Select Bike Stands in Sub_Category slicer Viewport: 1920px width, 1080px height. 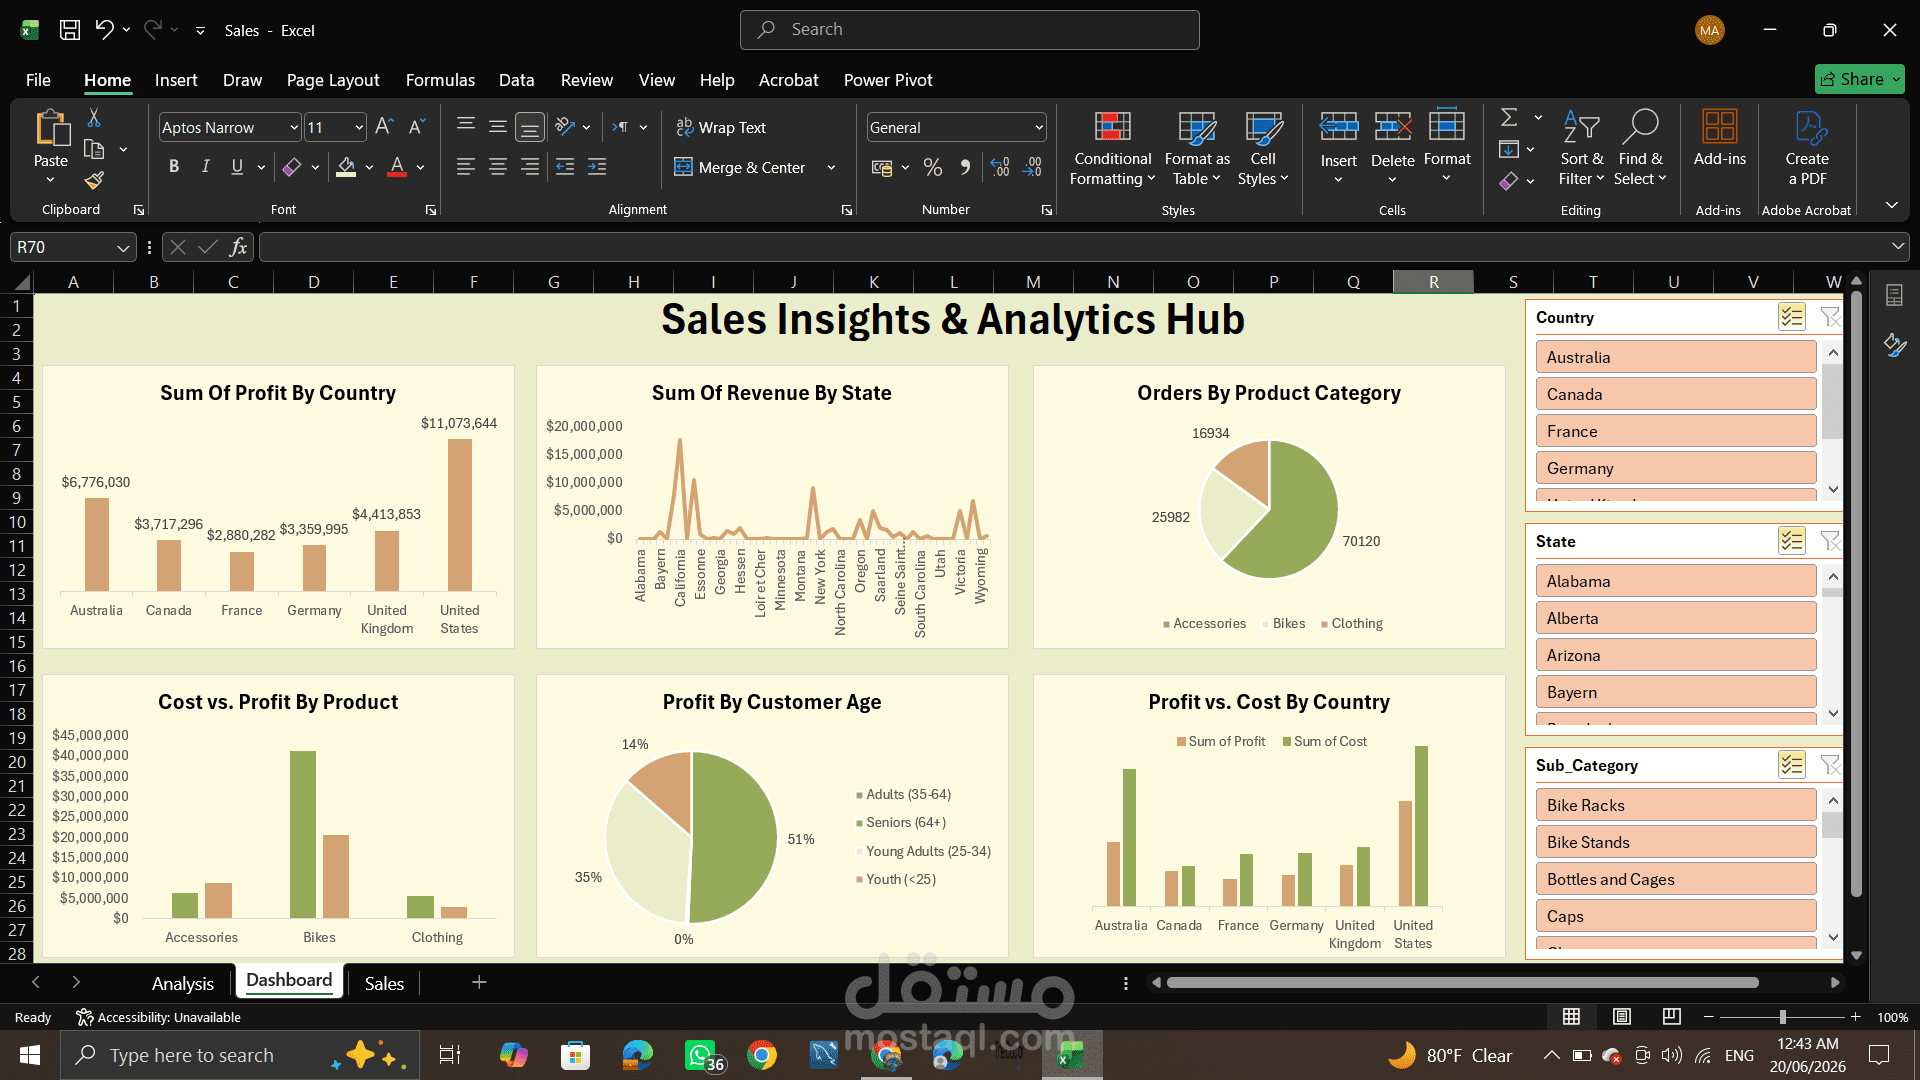point(1676,842)
